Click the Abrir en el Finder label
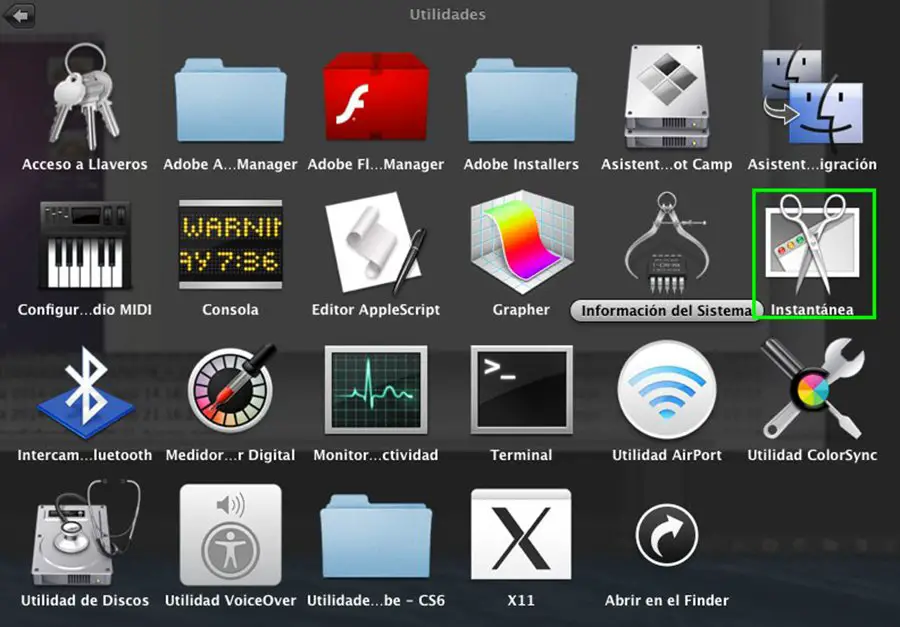The width and height of the screenshot is (900, 627). pyautogui.click(x=666, y=601)
